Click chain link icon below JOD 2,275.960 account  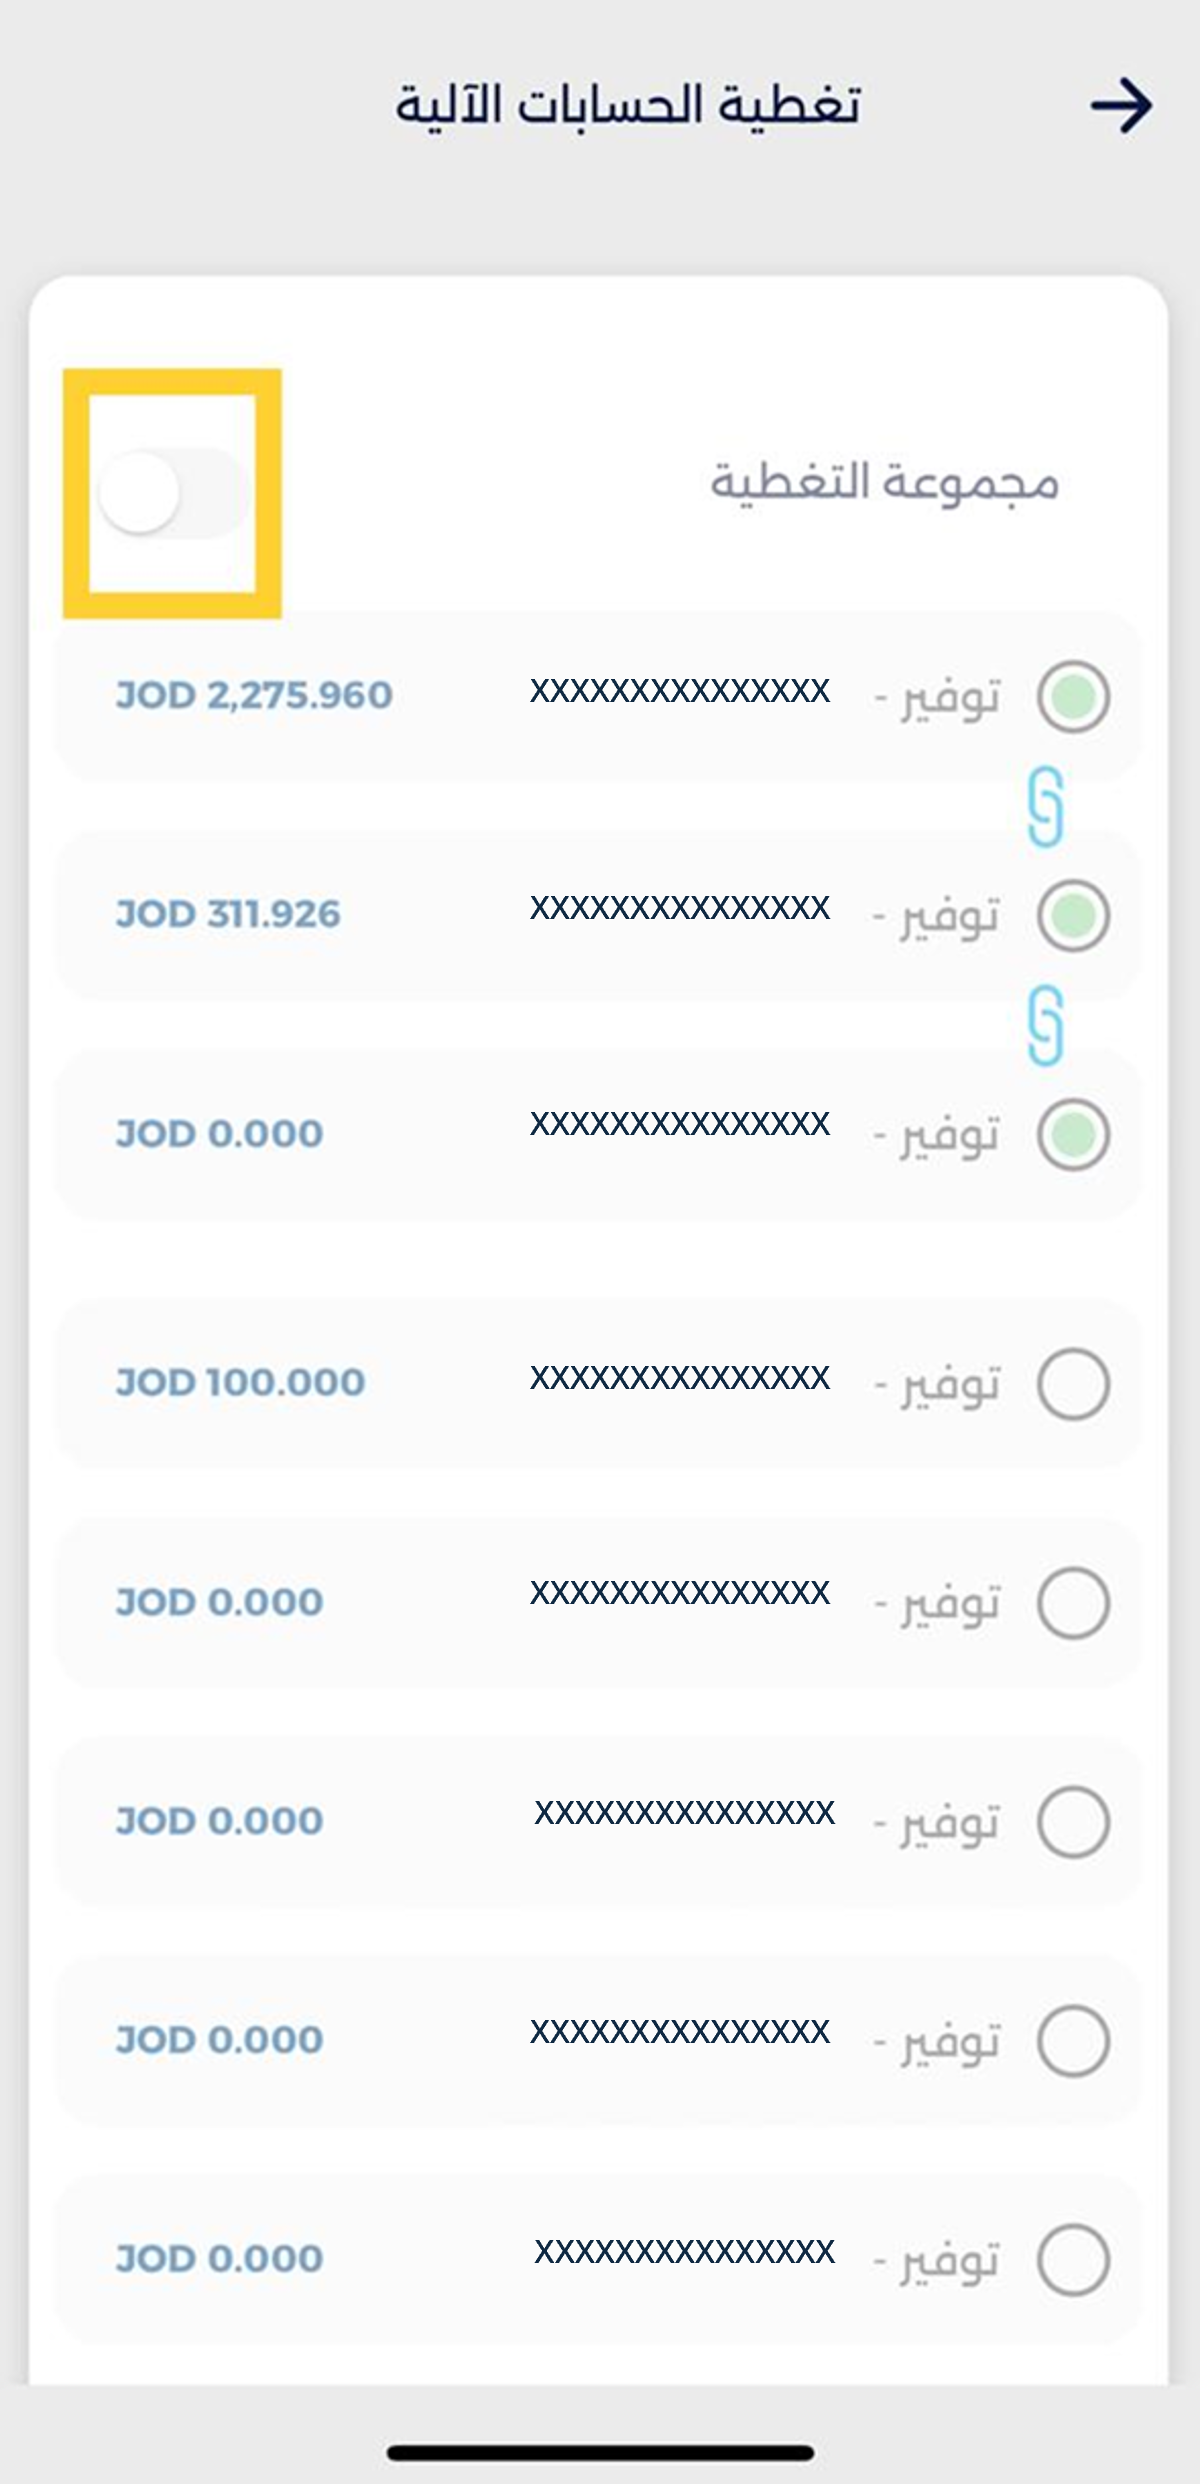[x=1045, y=806]
